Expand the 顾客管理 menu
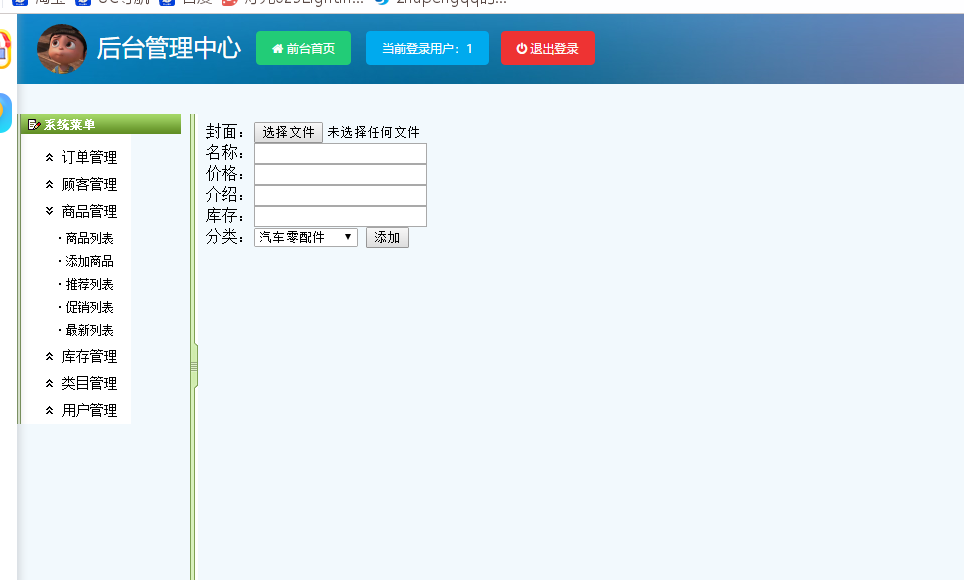The height and width of the screenshot is (580, 964). tap(89, 185)
